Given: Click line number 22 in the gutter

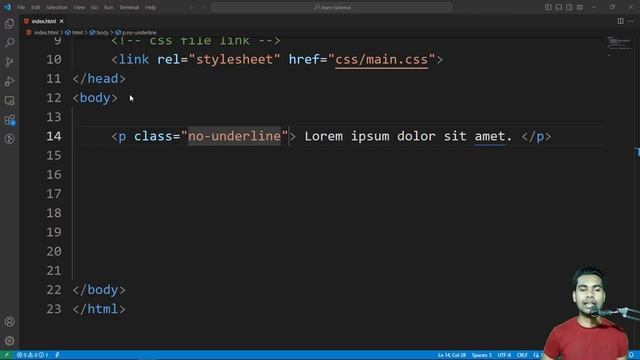Looking at the screenshot, I should pyautogui.click(x=53, y=290).
